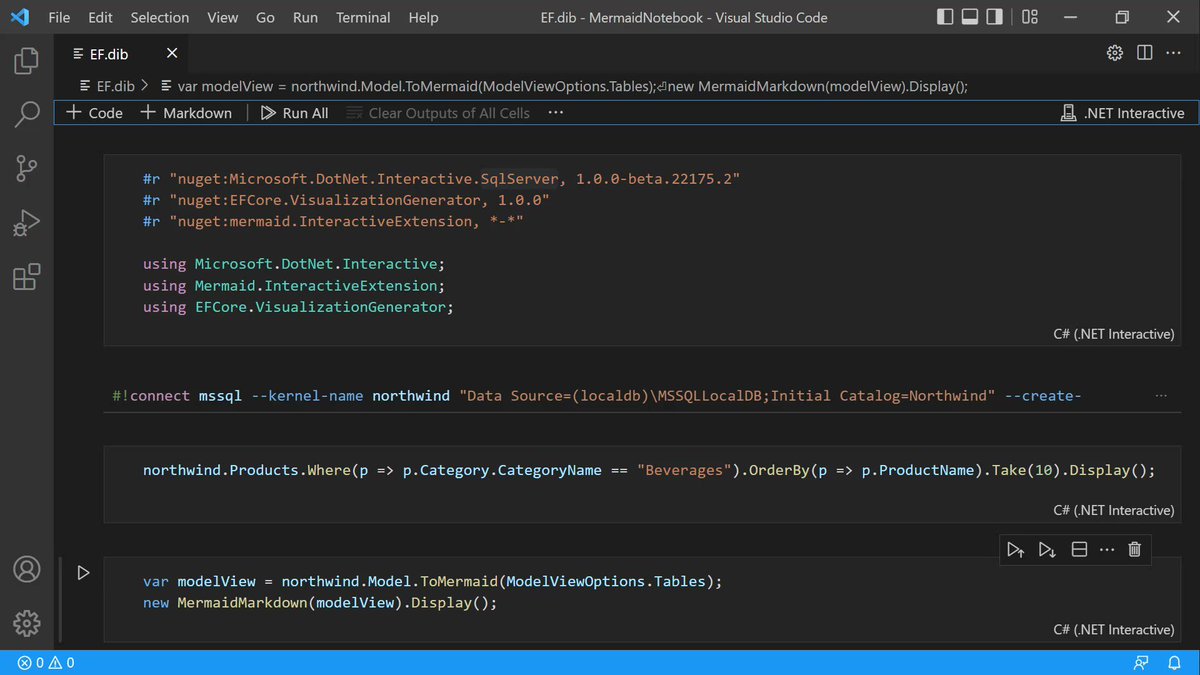Open the Run menu
The image size is (1200, 675).
pyautogui.click(x=306, y=17)
